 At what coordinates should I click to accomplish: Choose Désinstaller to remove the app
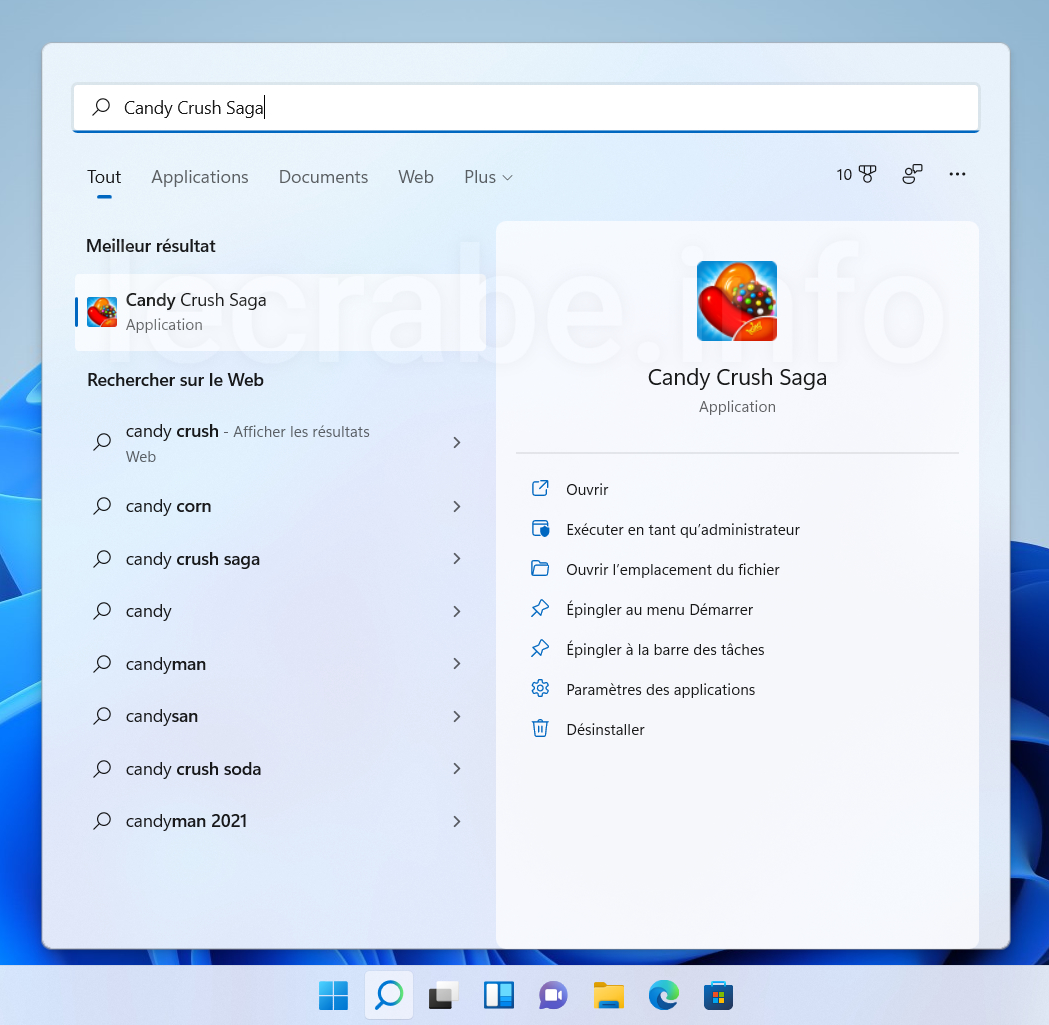(605, 730)
